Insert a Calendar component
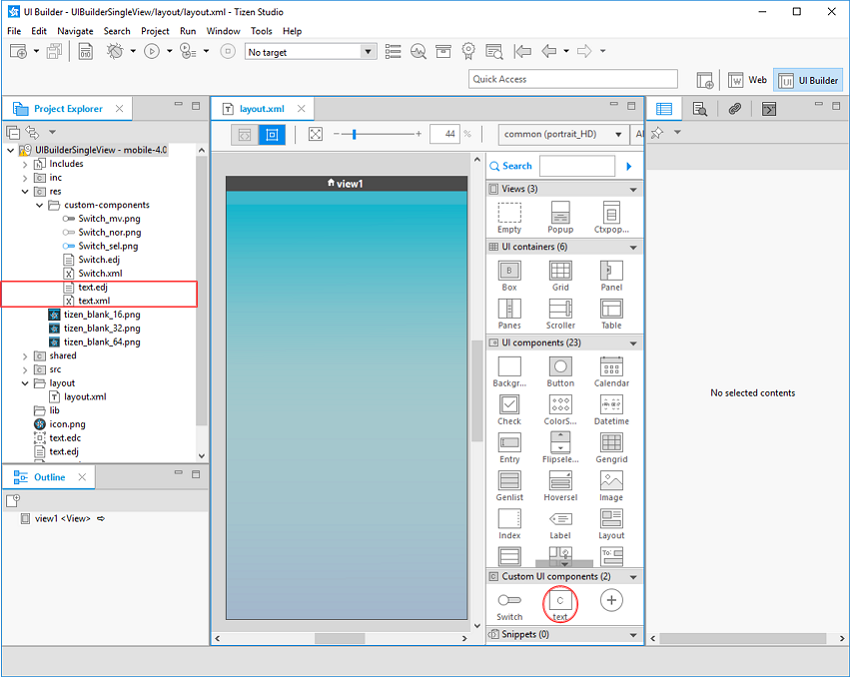This screenshot has width=850, height=677. [611, 368]
